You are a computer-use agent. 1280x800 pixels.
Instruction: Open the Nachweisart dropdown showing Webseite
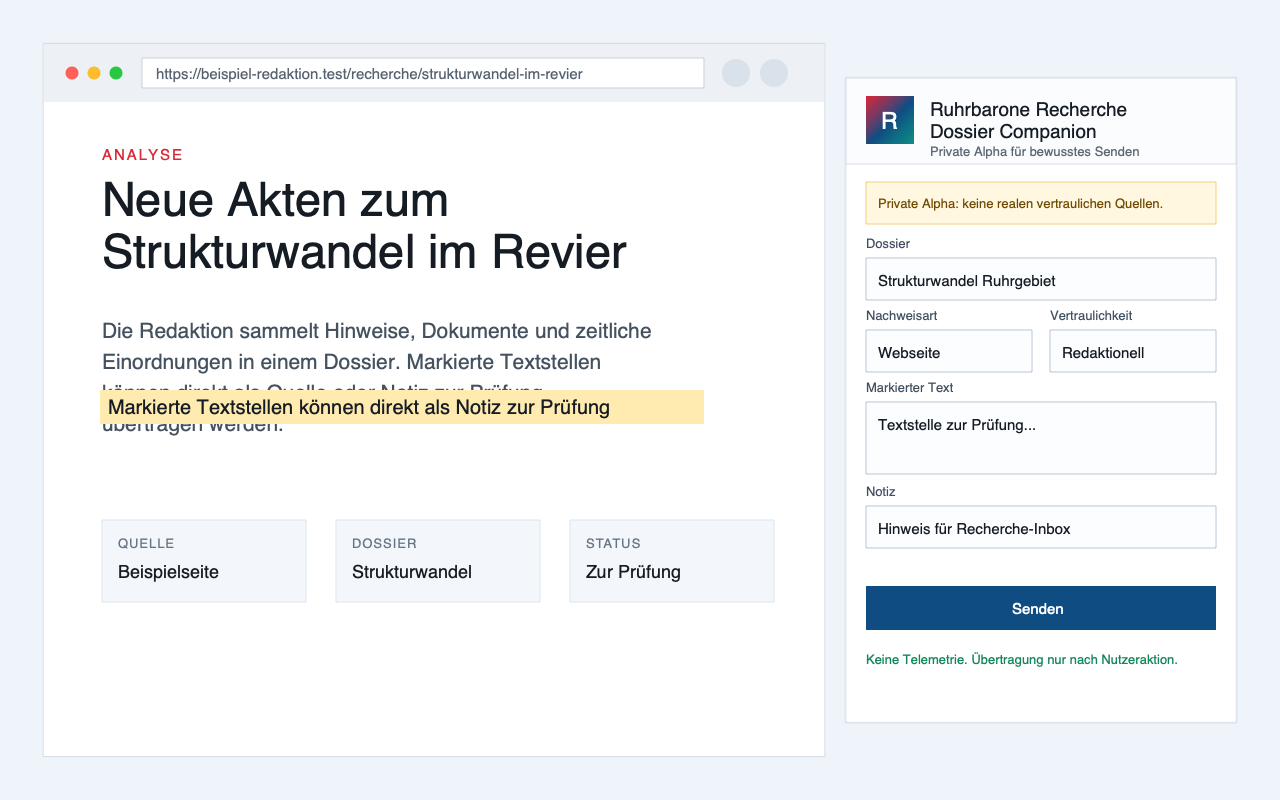pyautogui.click(x=949, y=351)
